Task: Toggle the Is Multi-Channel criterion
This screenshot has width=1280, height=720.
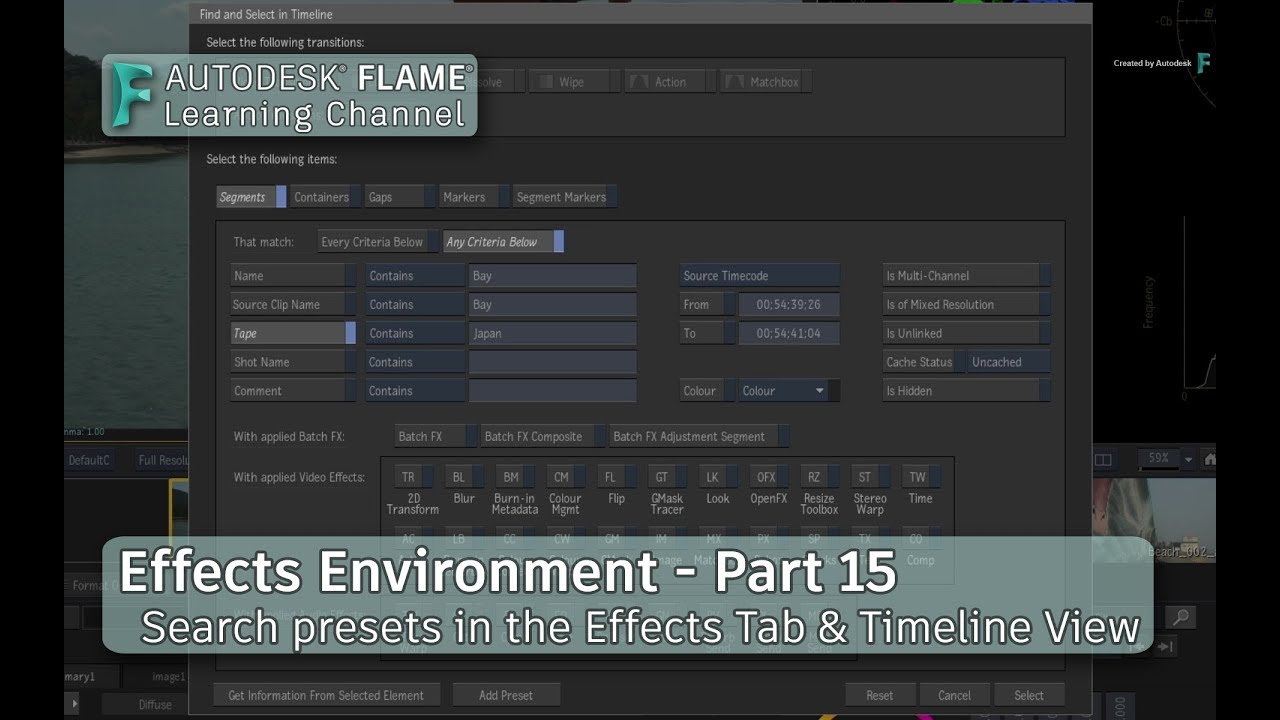Action: (966, 275)
